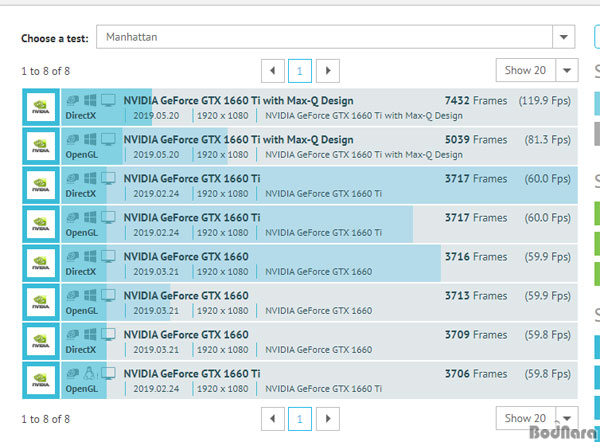600x442 pixels.
Task: Click the NVIDIA logo of the 3716 Frames result
Action: 41,263
